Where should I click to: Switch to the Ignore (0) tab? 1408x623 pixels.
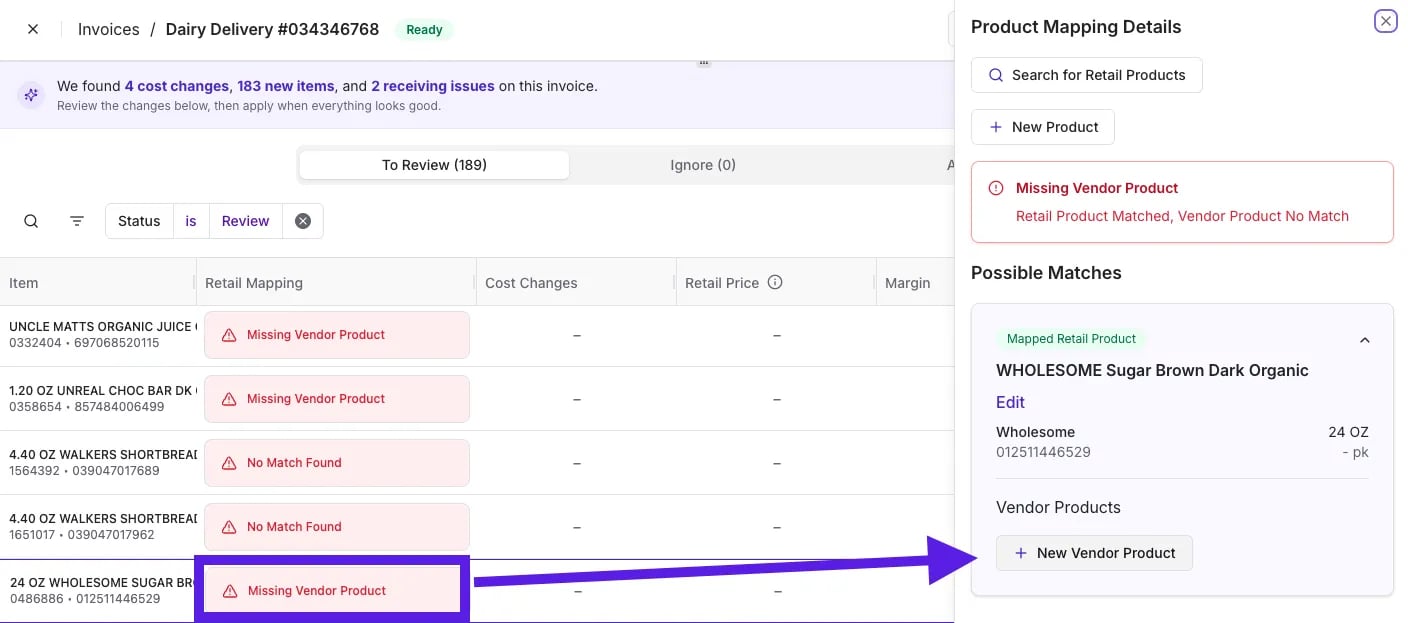pos(703,165)
